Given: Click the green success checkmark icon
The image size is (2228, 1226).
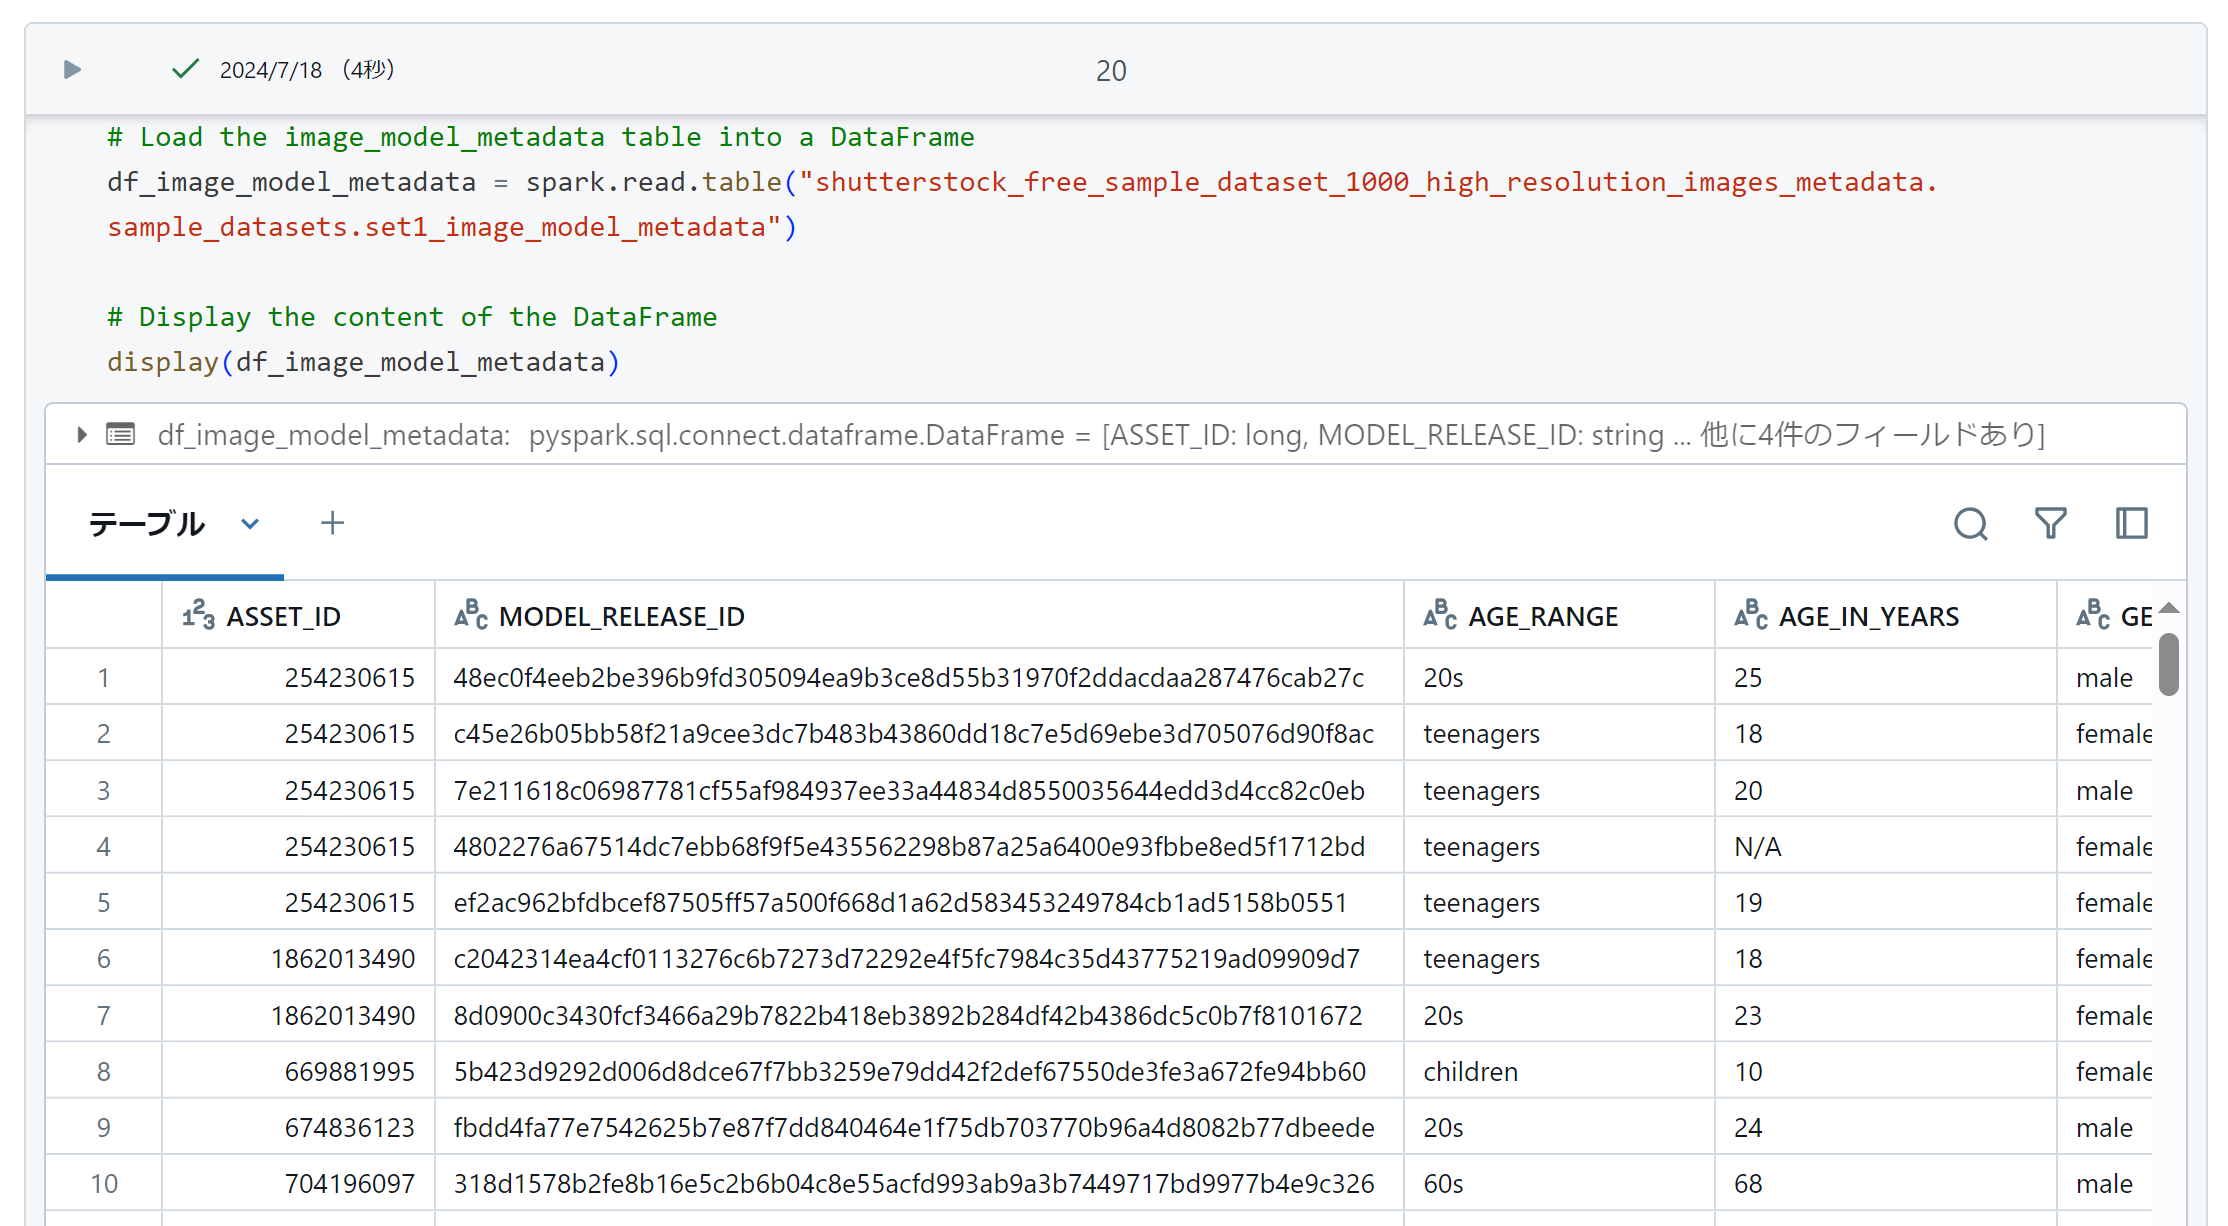Looking at the screenshot, I should [185, 69].
